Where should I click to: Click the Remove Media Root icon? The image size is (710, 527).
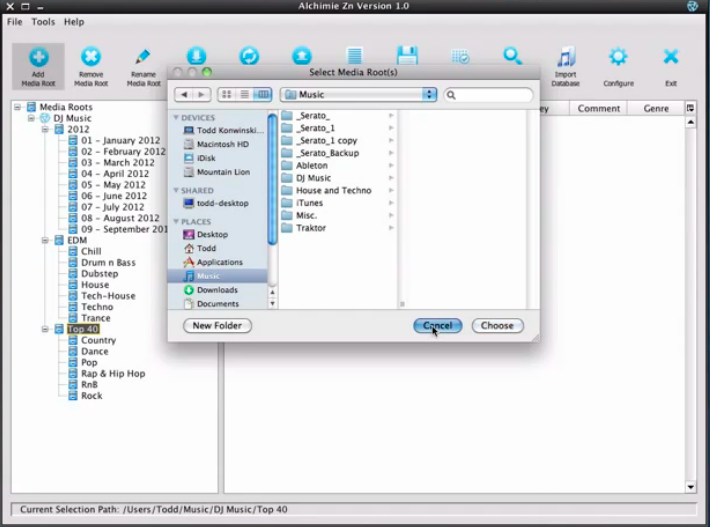91,58
